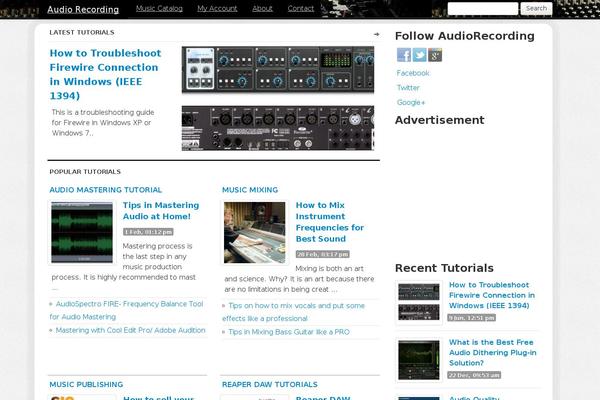Open Firewire article in Recent Tutorials sidebar
Image resolution: width=600 pixels, height=400 pixels.
point(492,295)
